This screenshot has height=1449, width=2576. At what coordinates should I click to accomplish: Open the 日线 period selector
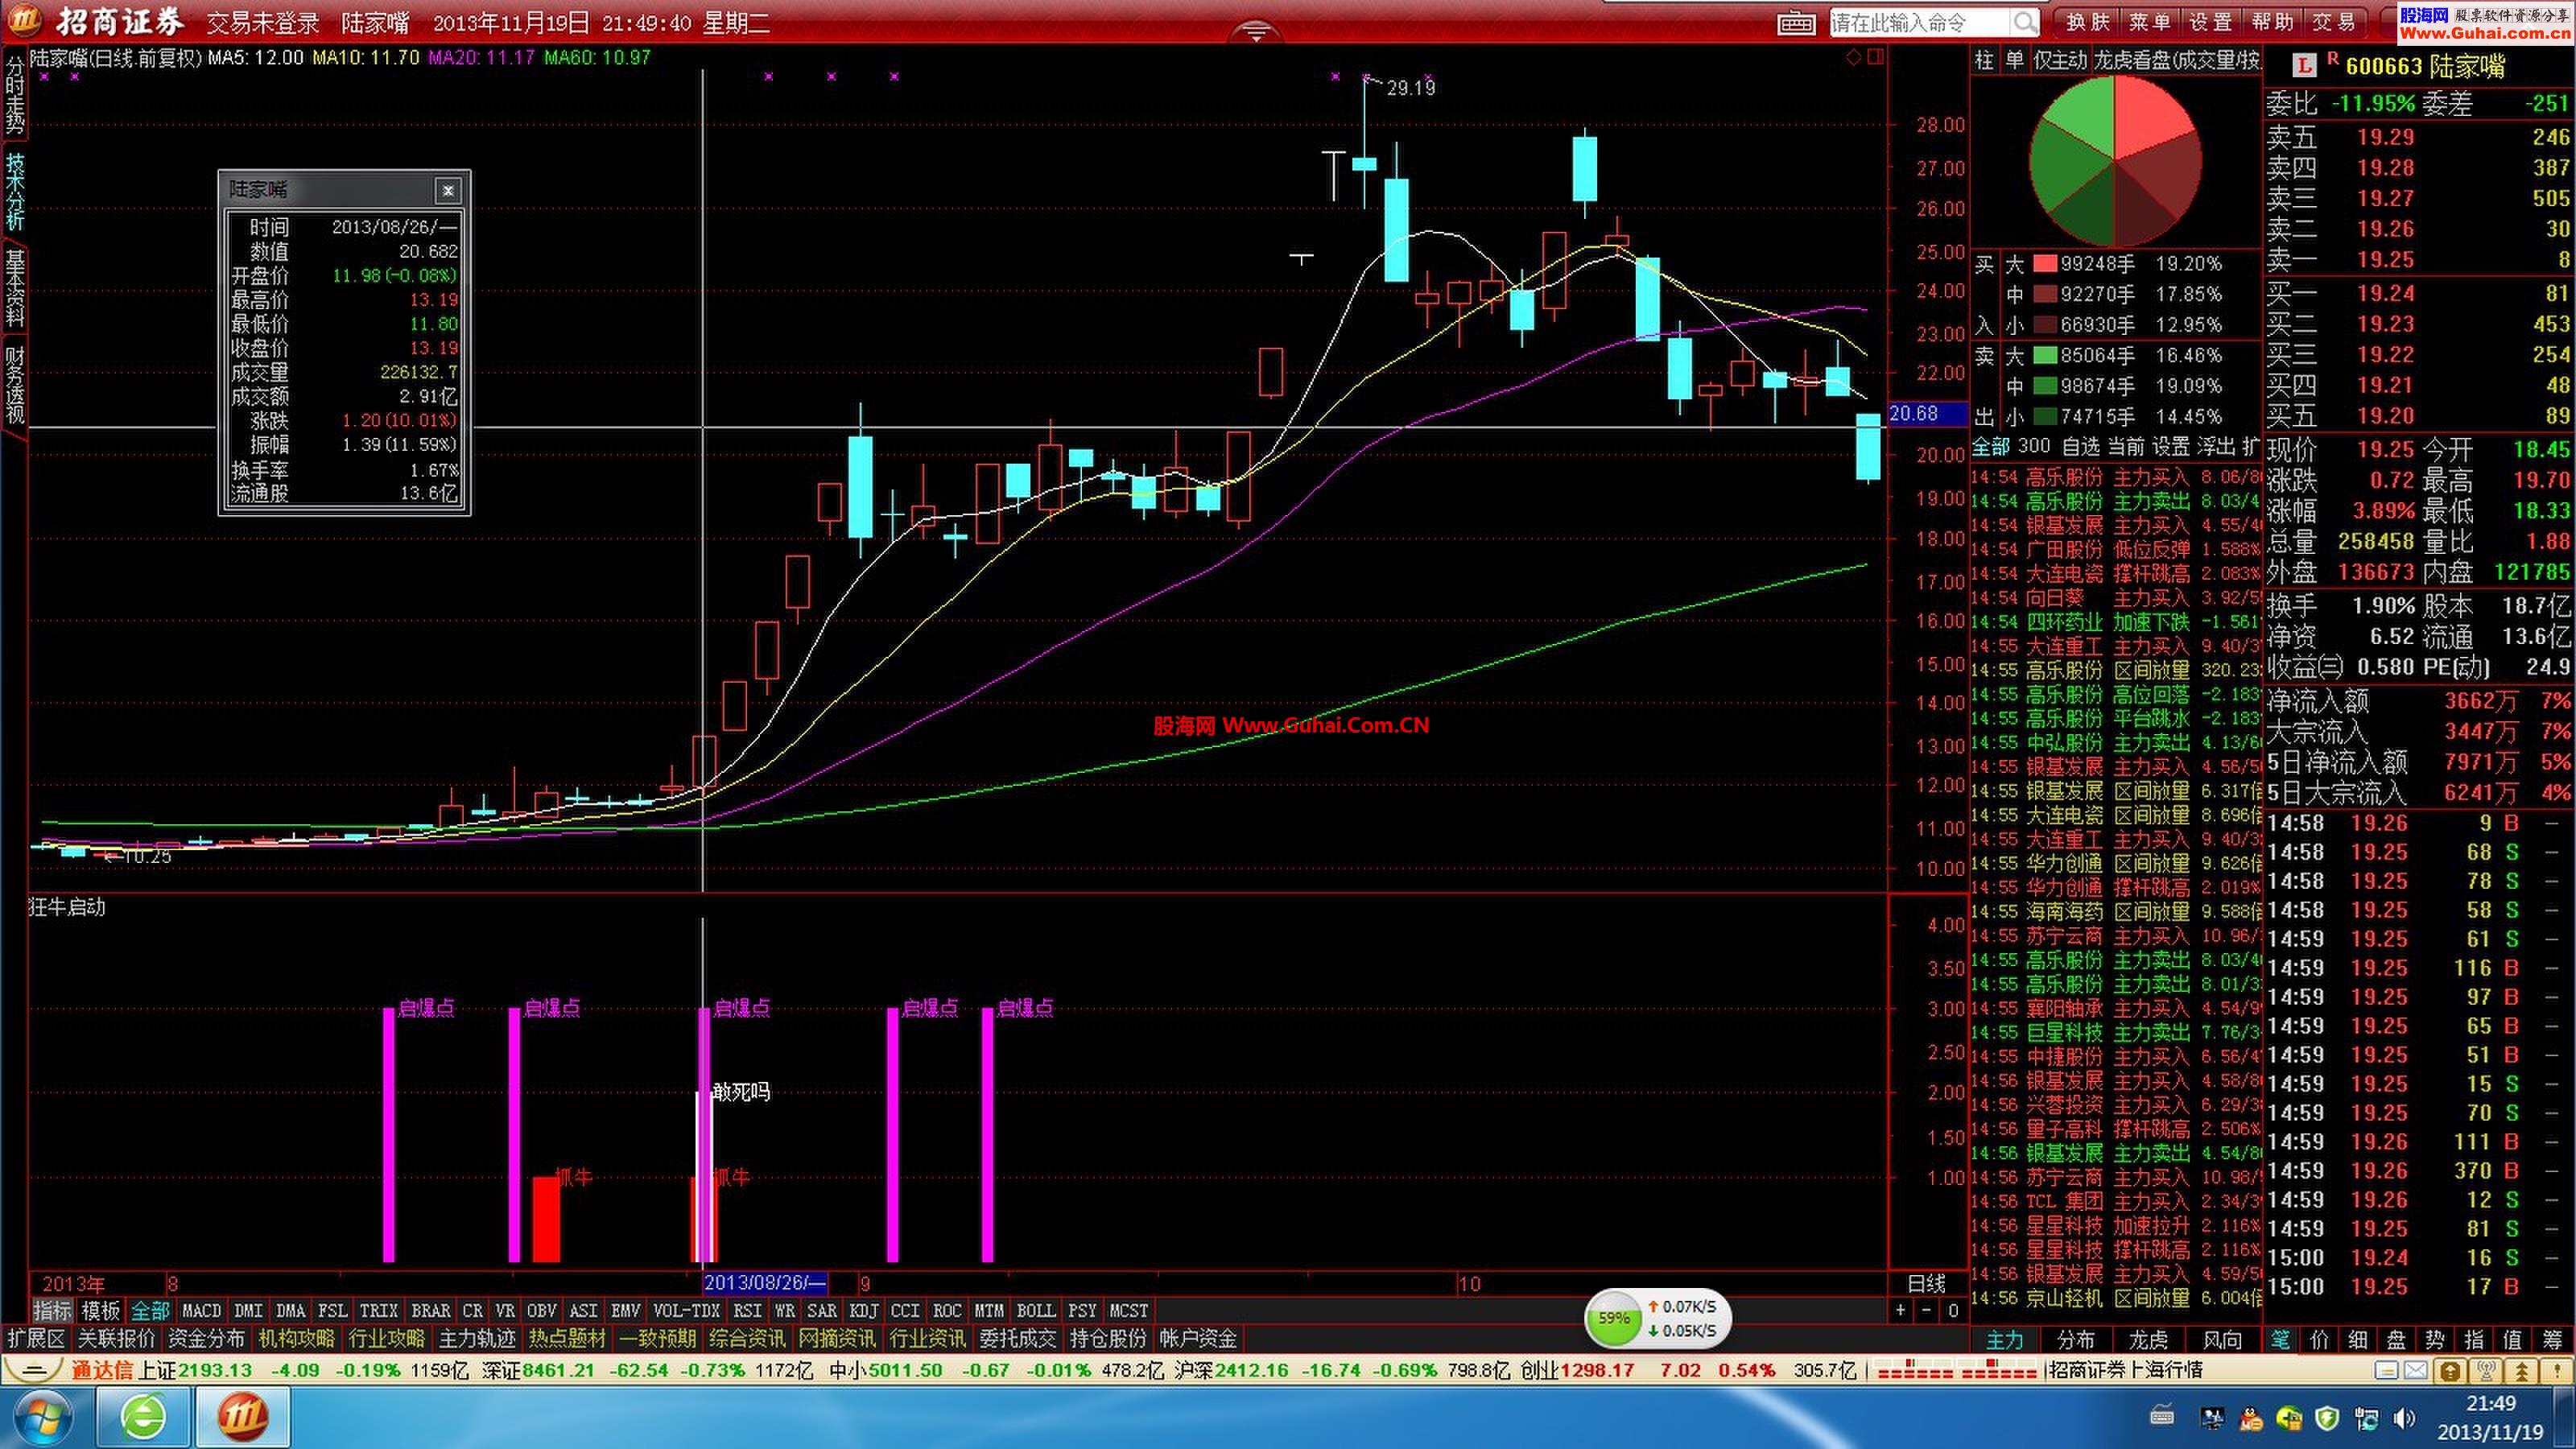(1926, 1284)
